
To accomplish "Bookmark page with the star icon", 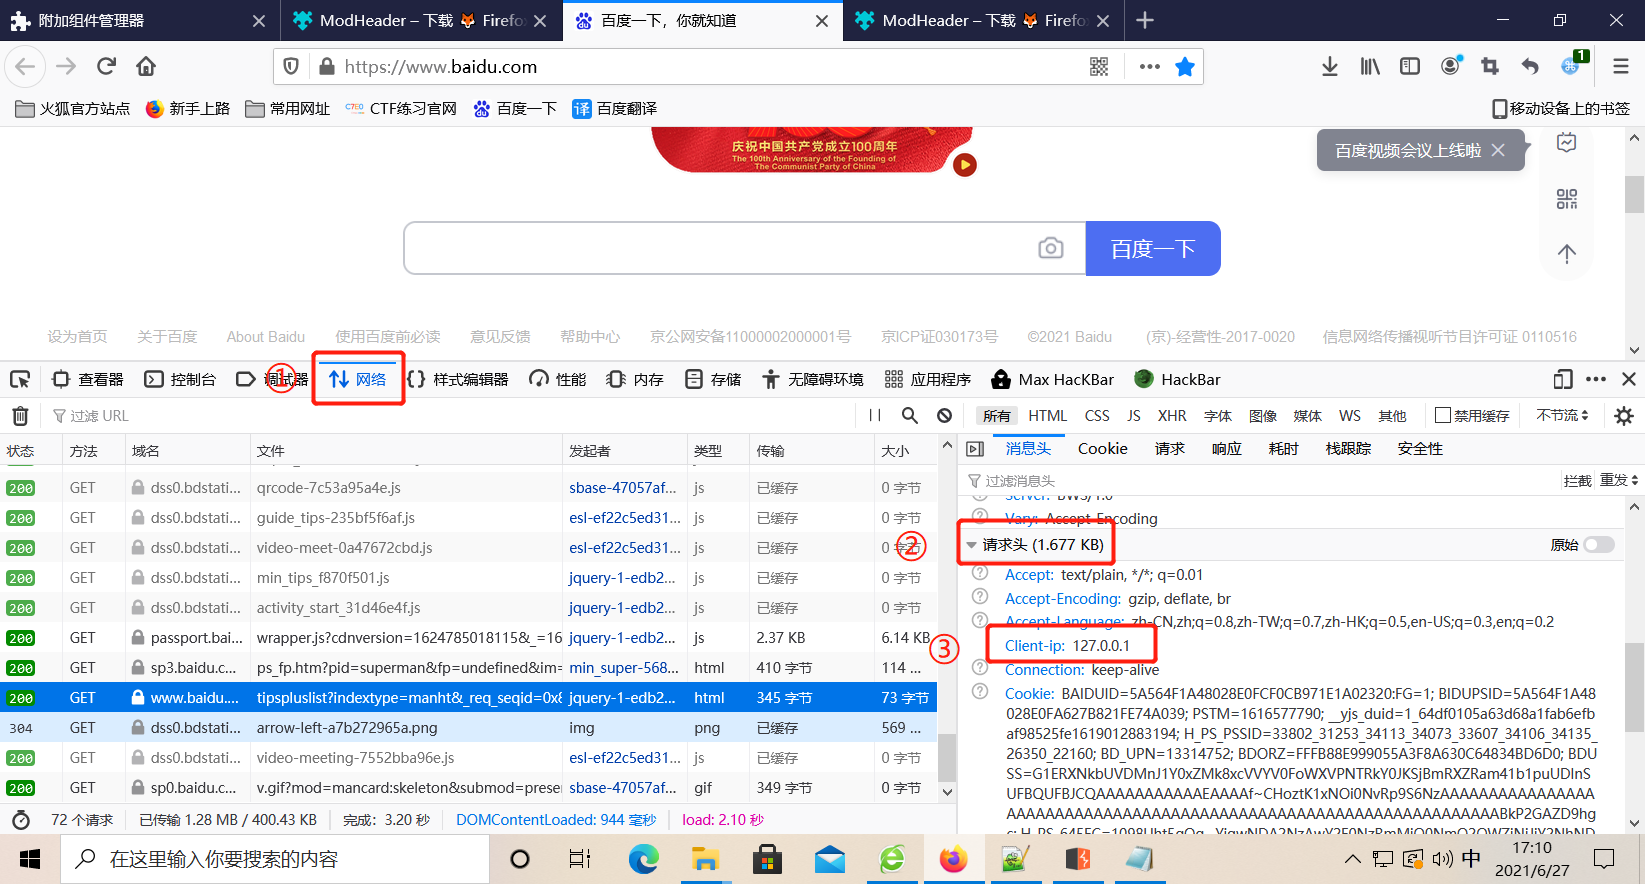I will pyautogui.click(x=1185, y=66).
